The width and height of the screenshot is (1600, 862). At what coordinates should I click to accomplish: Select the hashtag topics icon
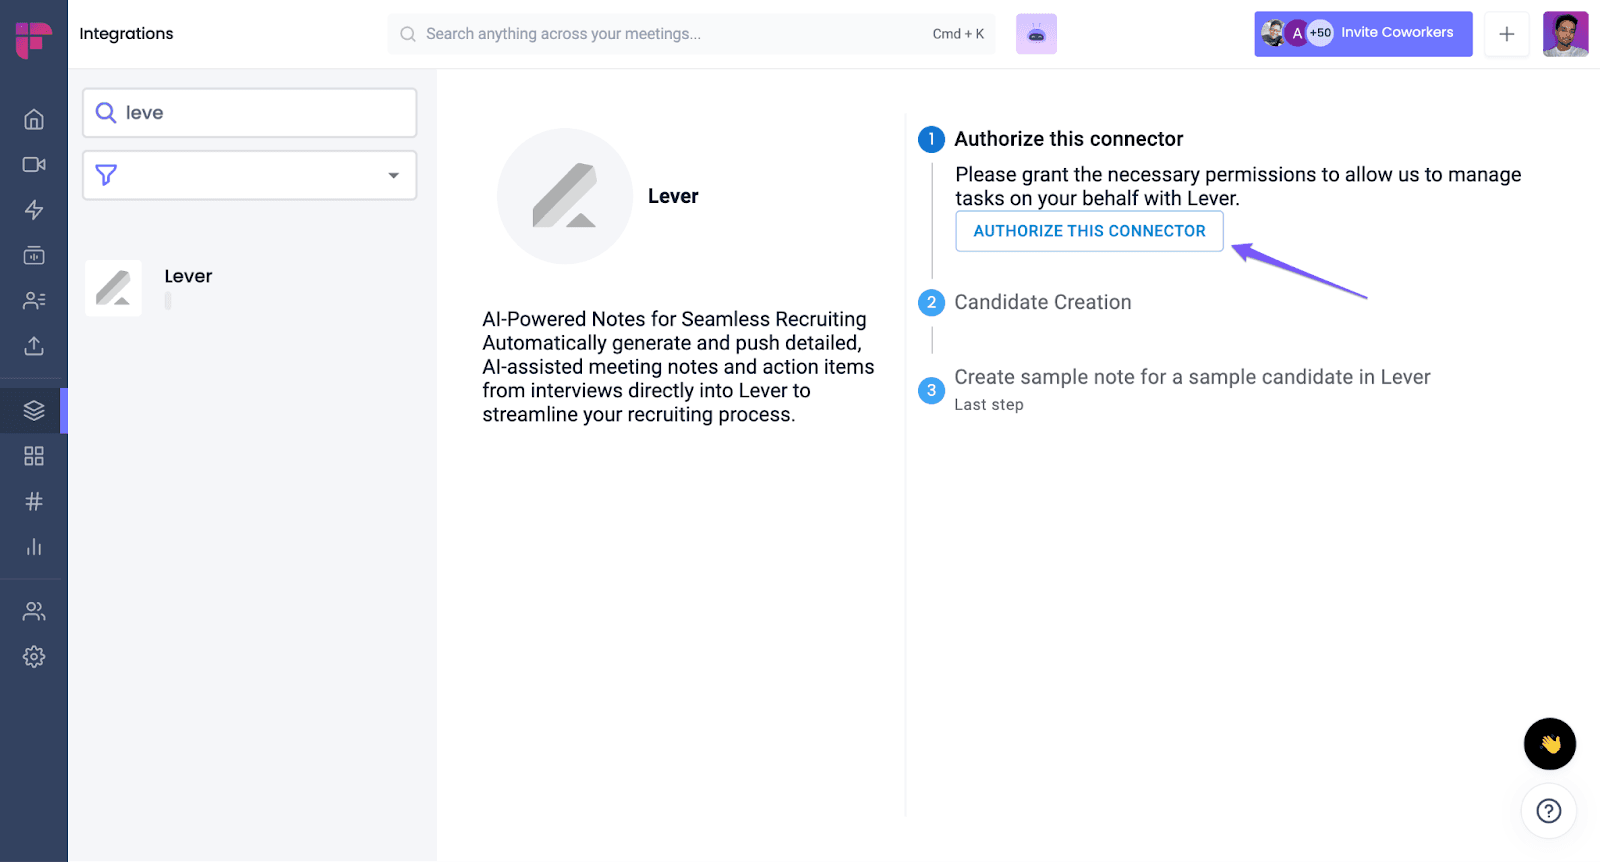tap(34, 501)
